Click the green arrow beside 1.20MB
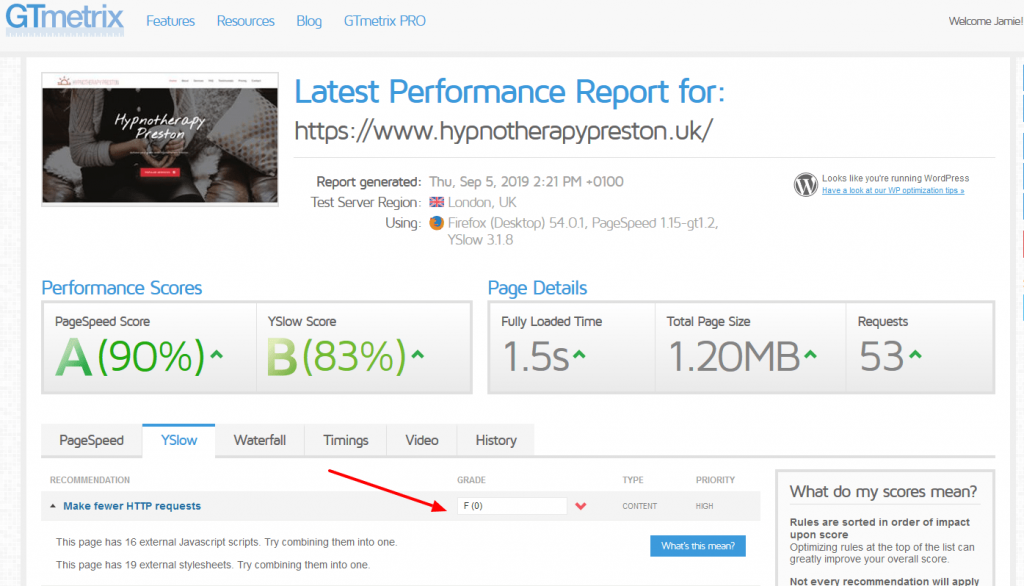This screenshot has height=586, width=1024. (810, 355)
